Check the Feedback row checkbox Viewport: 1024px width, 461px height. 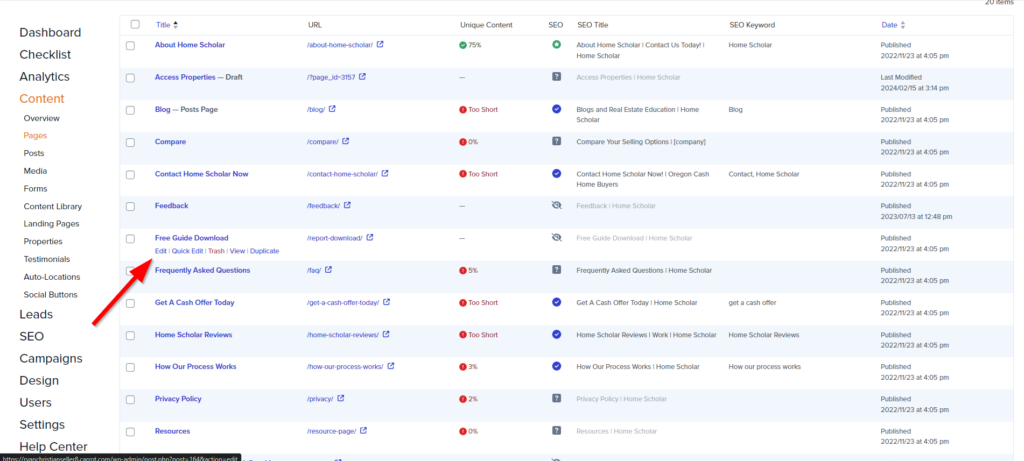[131, 206]
